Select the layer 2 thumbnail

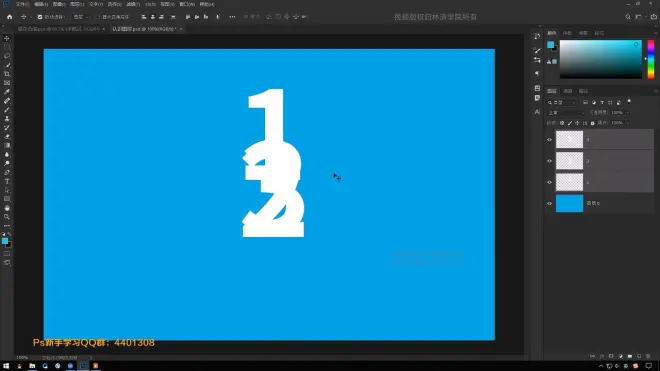[569, 161]
